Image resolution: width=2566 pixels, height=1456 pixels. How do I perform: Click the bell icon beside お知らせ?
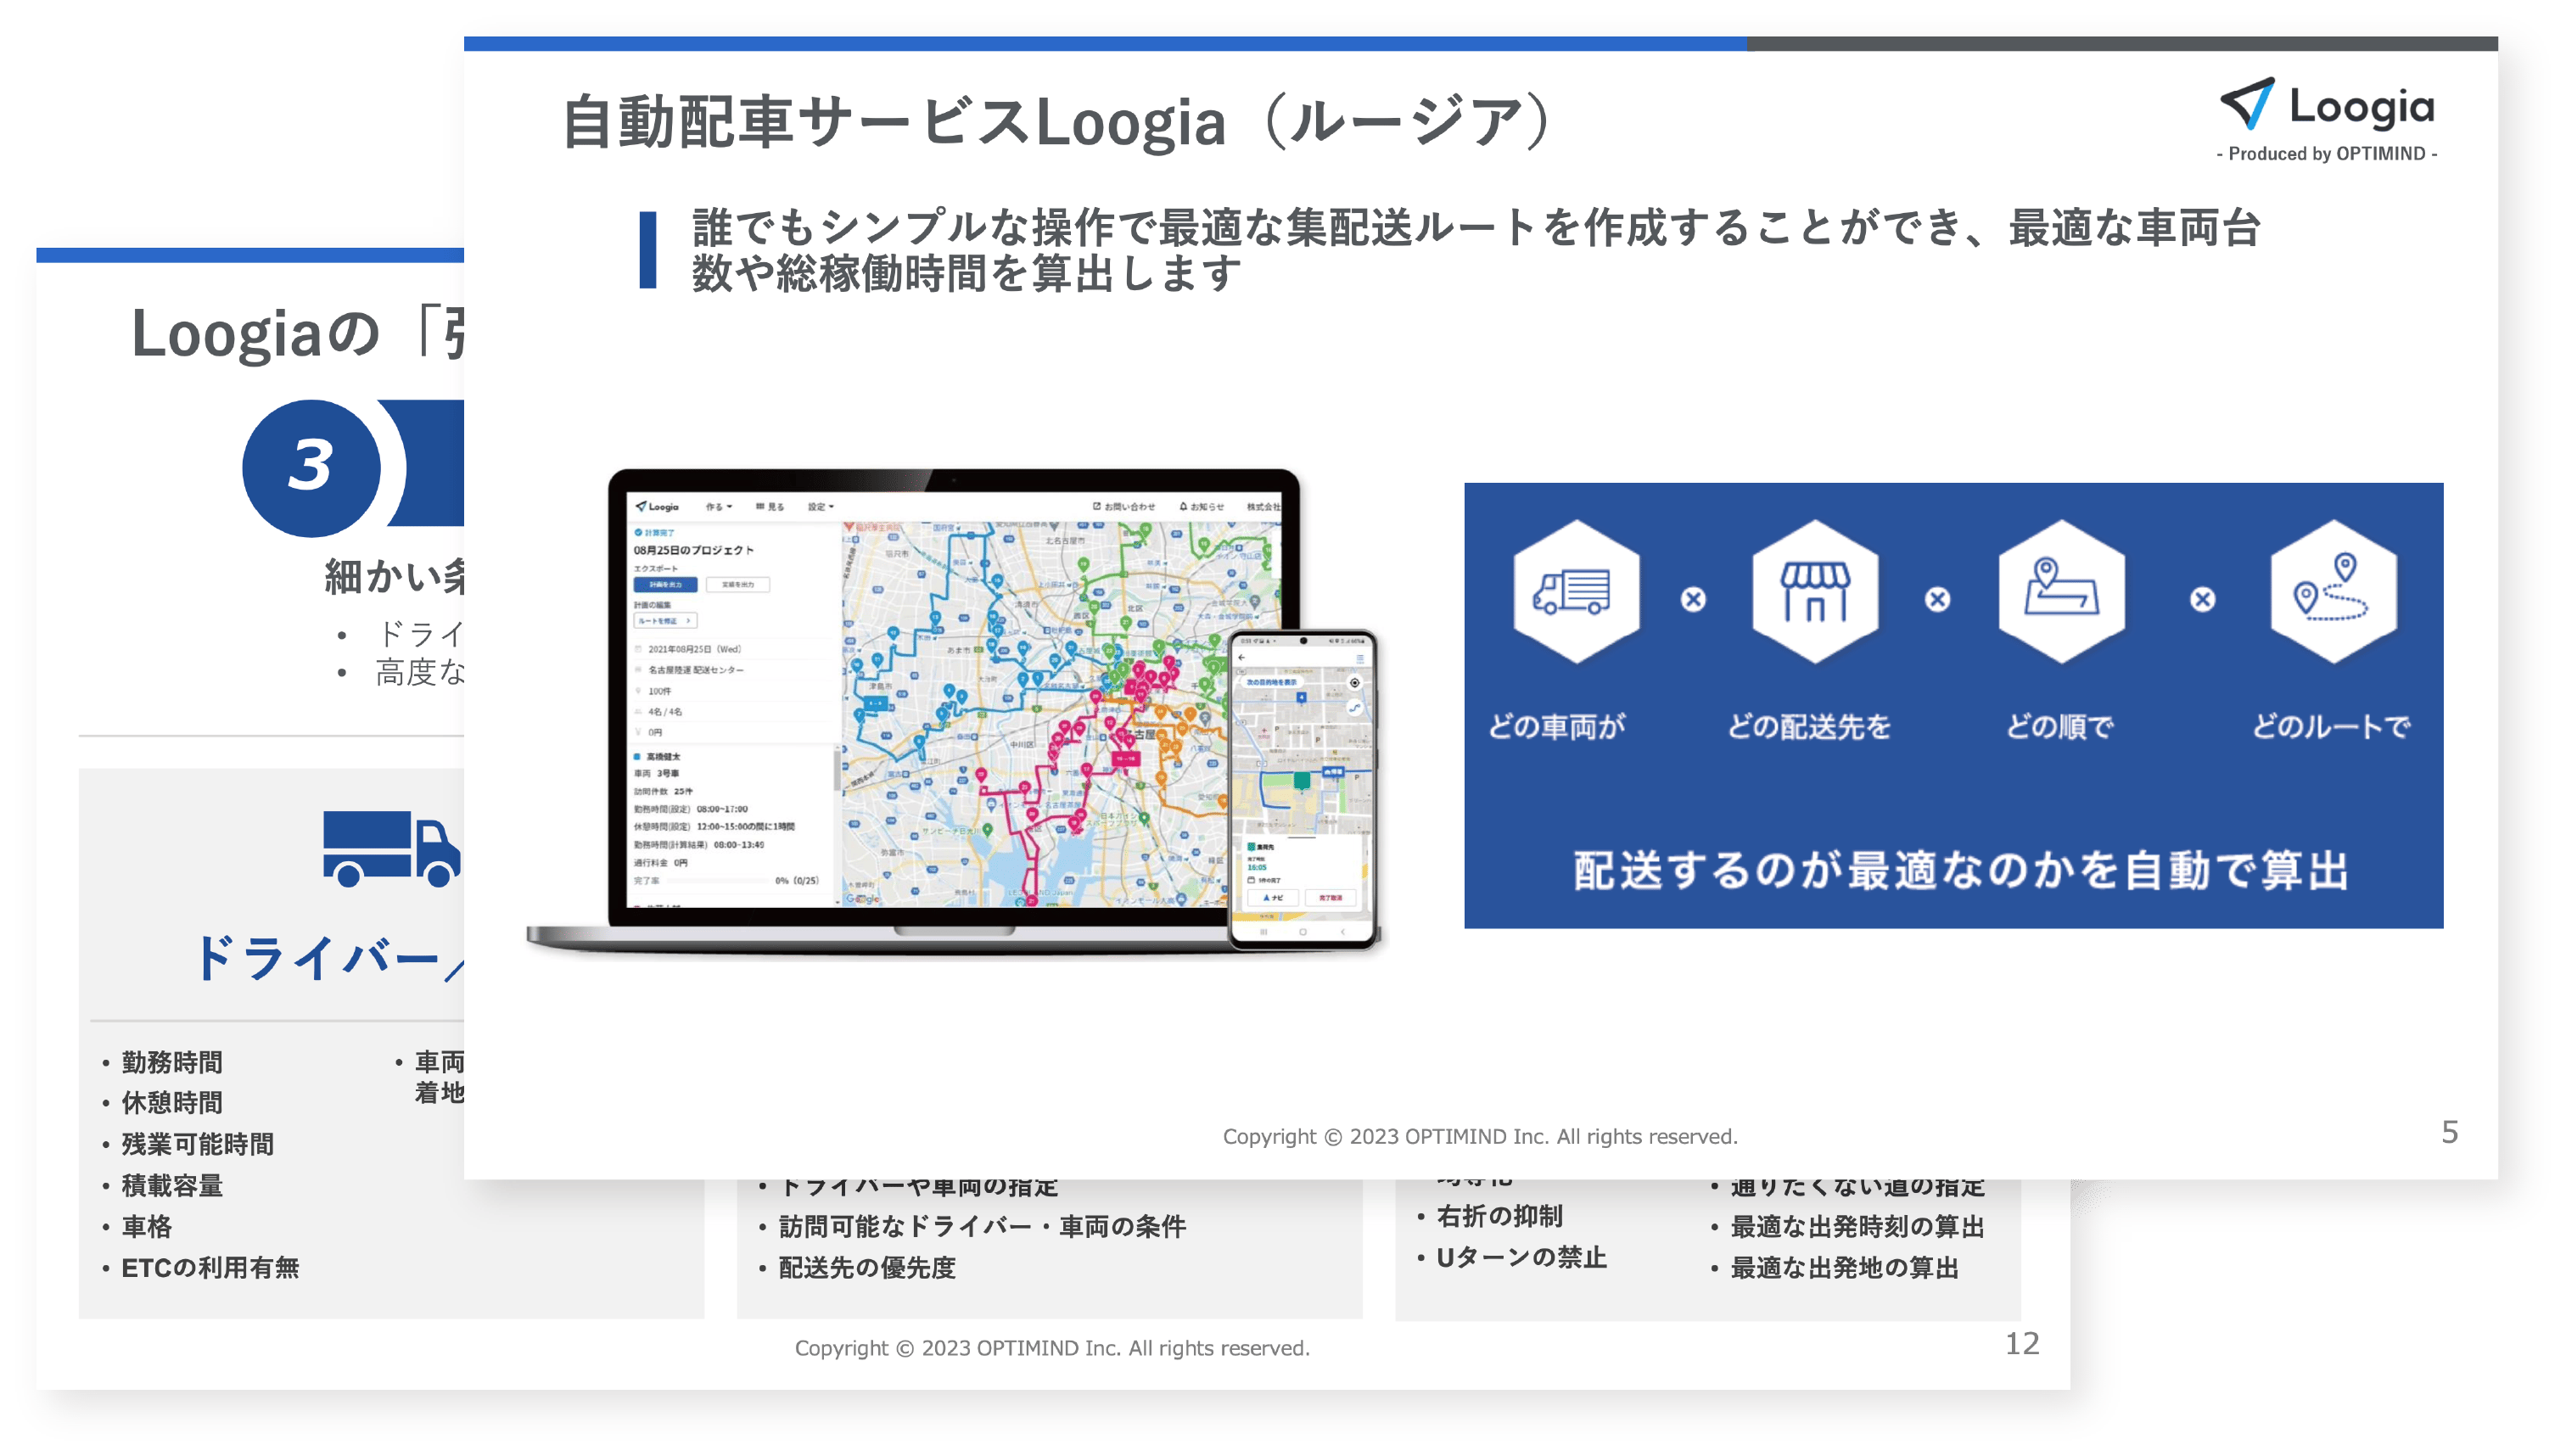(1183, 507)
